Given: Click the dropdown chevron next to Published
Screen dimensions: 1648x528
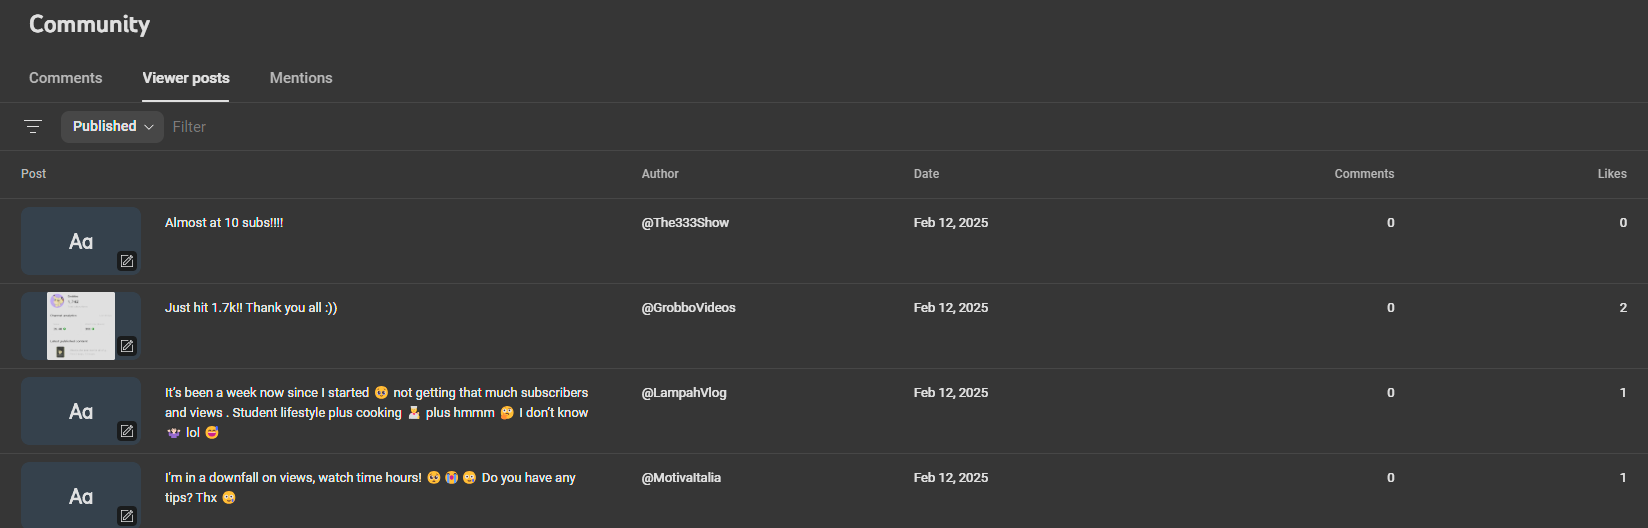Looking at the screenshot, I should tap(149, 127).
